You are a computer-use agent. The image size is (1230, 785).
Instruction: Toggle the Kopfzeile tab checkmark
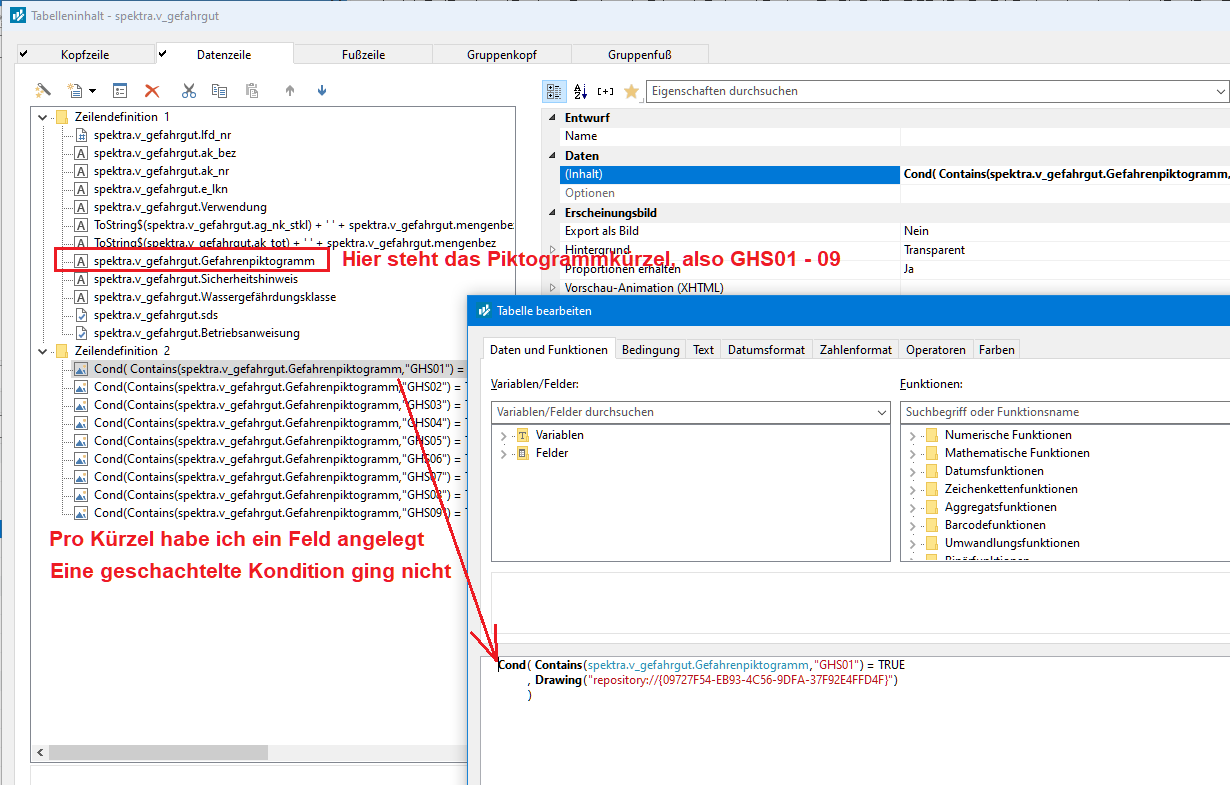pos(23,54)
